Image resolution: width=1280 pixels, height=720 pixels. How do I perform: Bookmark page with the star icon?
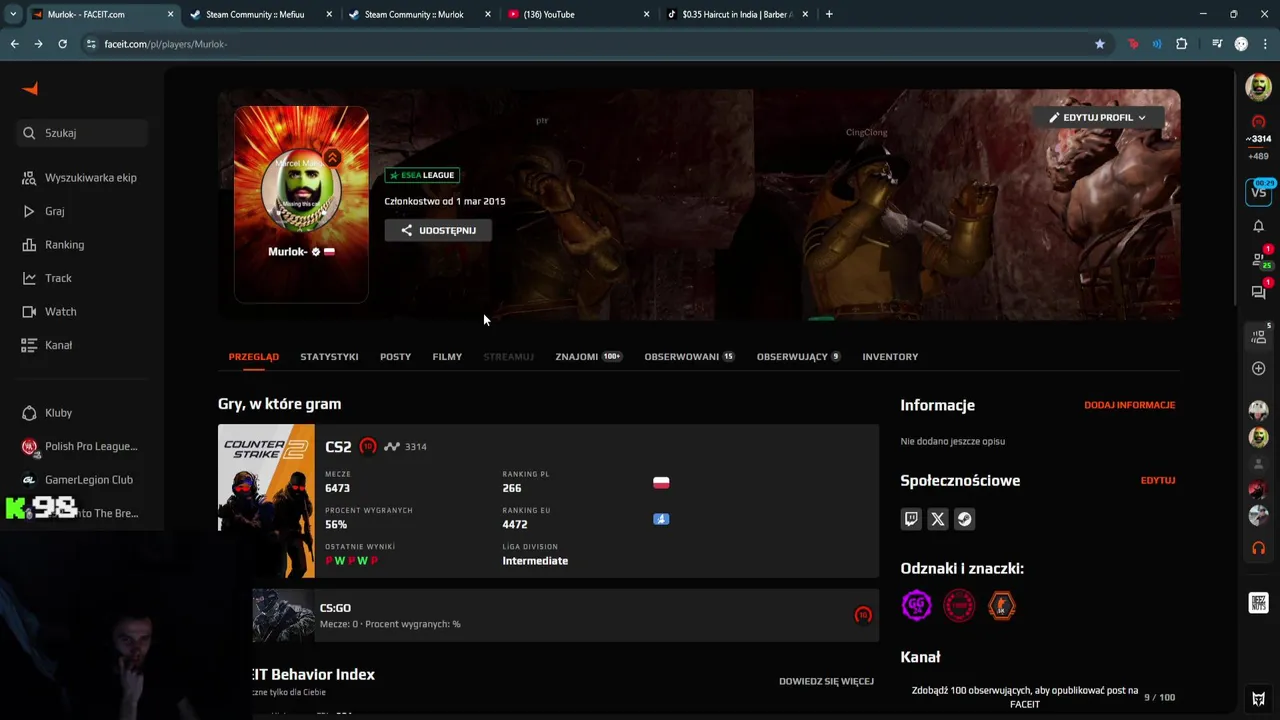[1100, 44]
